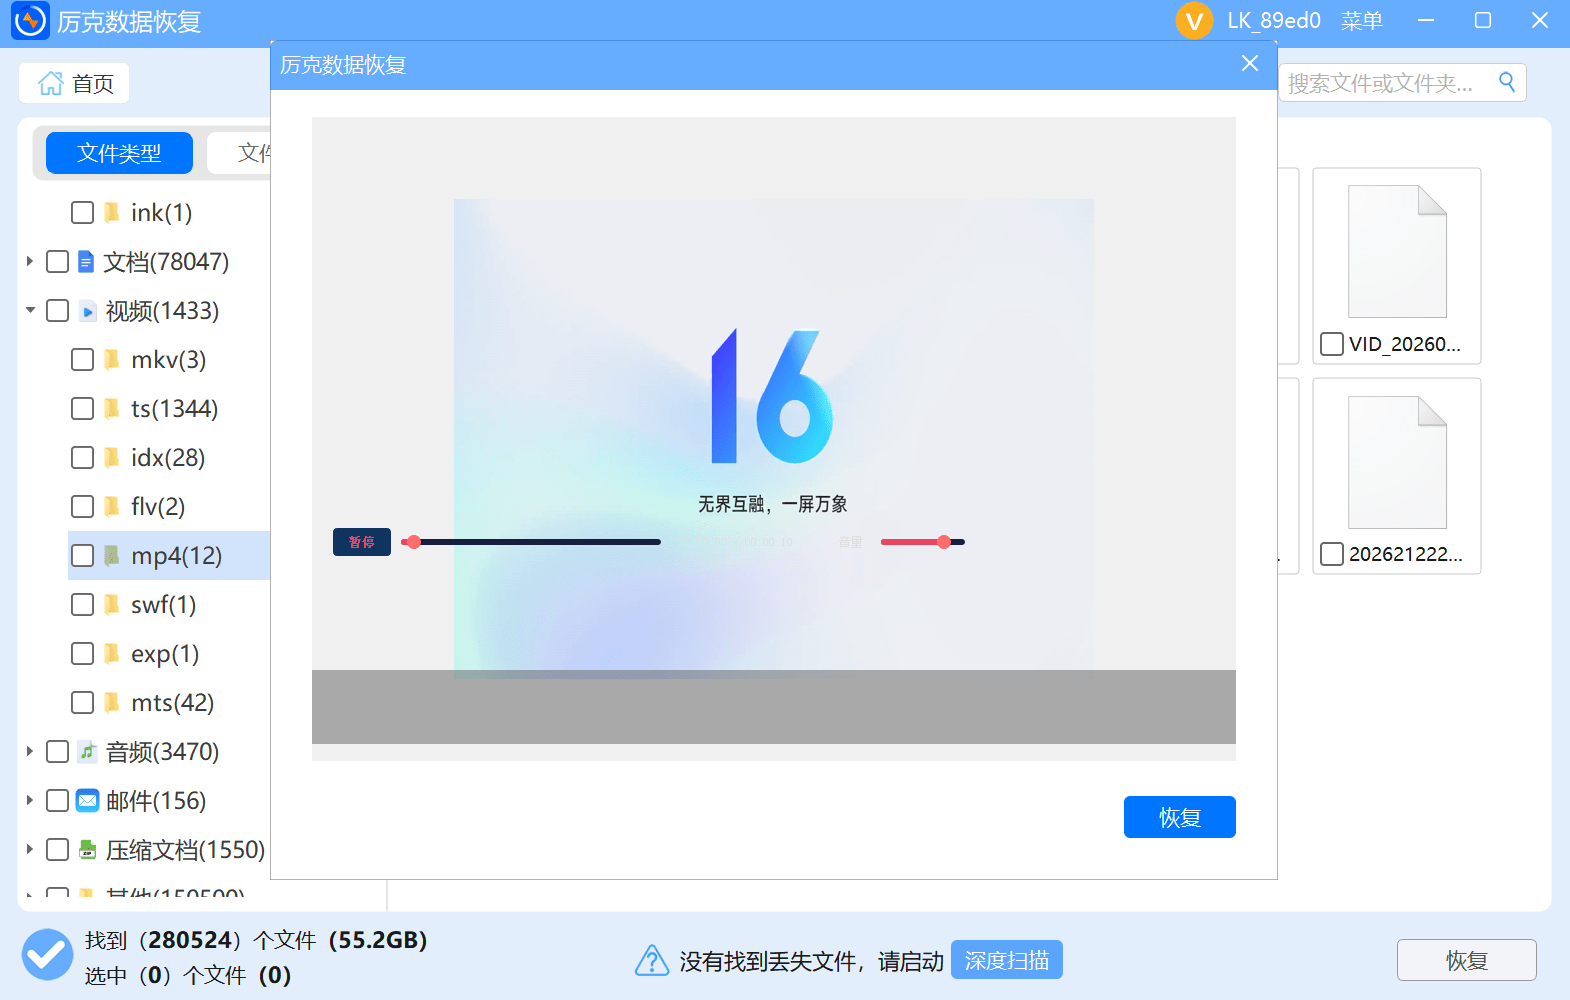Tick the exp(1) checkbox
This screenshot has height=1000, width=1570.
click(x=83, y=654)
